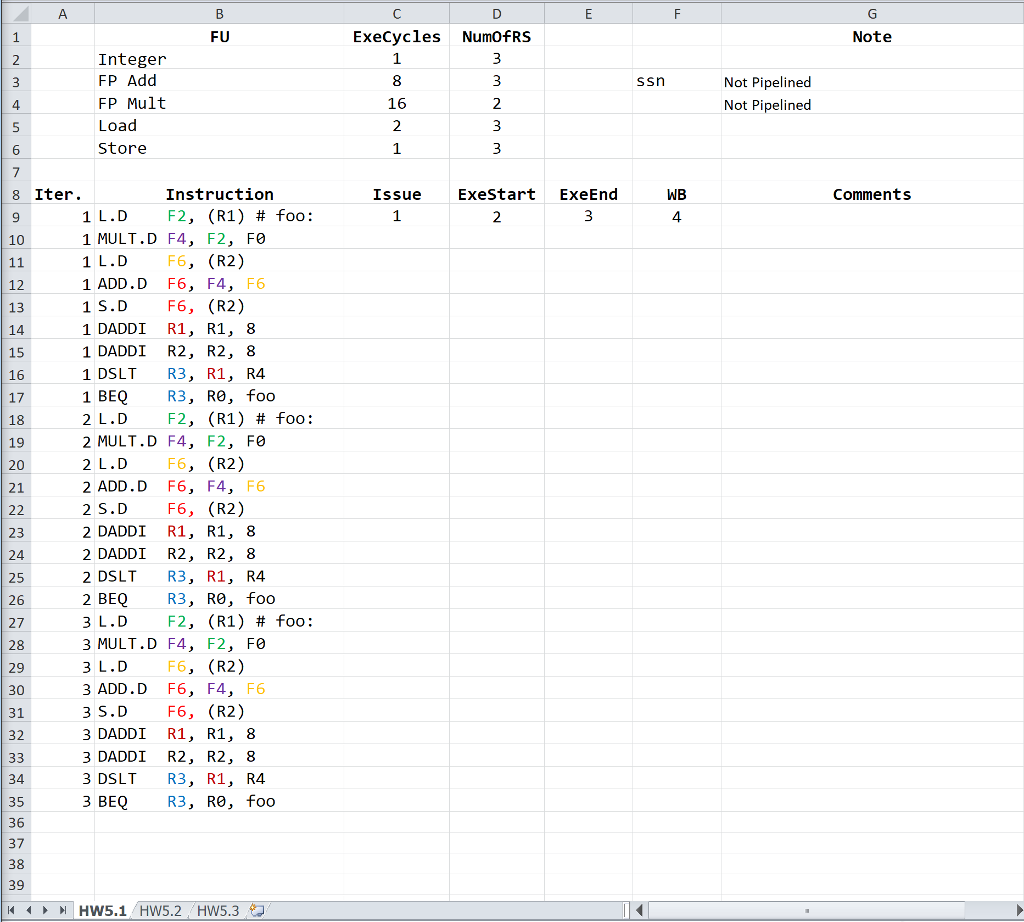Click the 'Instruction' header cell

219,195
